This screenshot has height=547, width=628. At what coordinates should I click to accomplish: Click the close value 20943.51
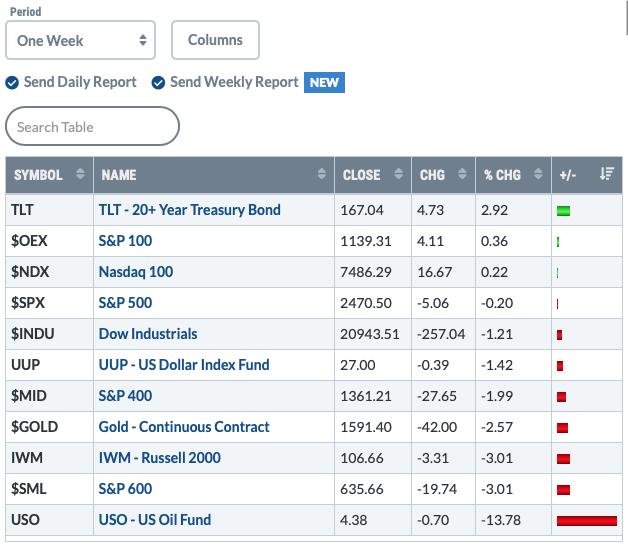370,334
